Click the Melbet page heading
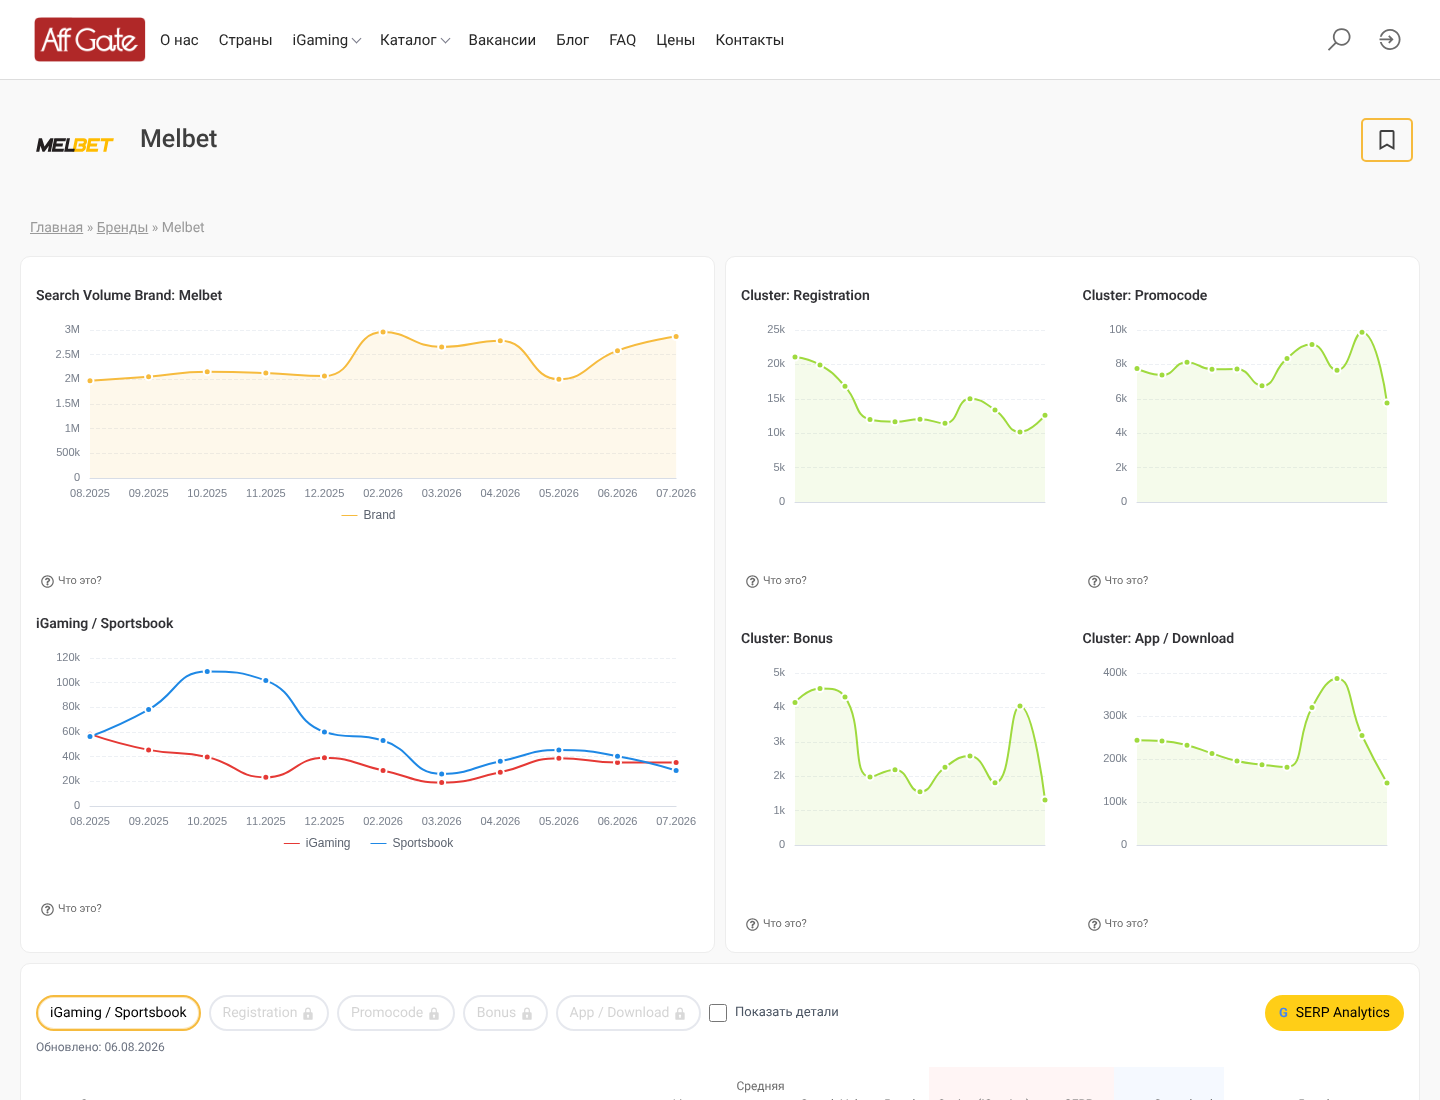 point(178,139)
